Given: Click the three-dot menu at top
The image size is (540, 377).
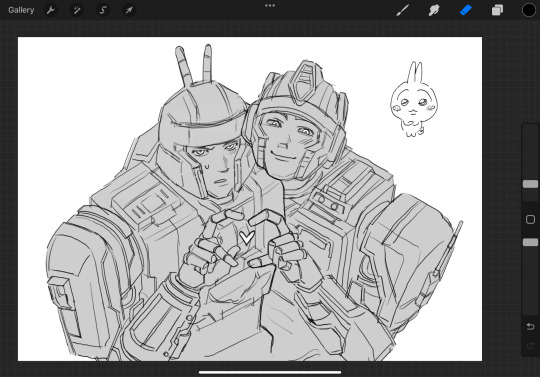Looking at the screenshot, I should tap(270, 6).
